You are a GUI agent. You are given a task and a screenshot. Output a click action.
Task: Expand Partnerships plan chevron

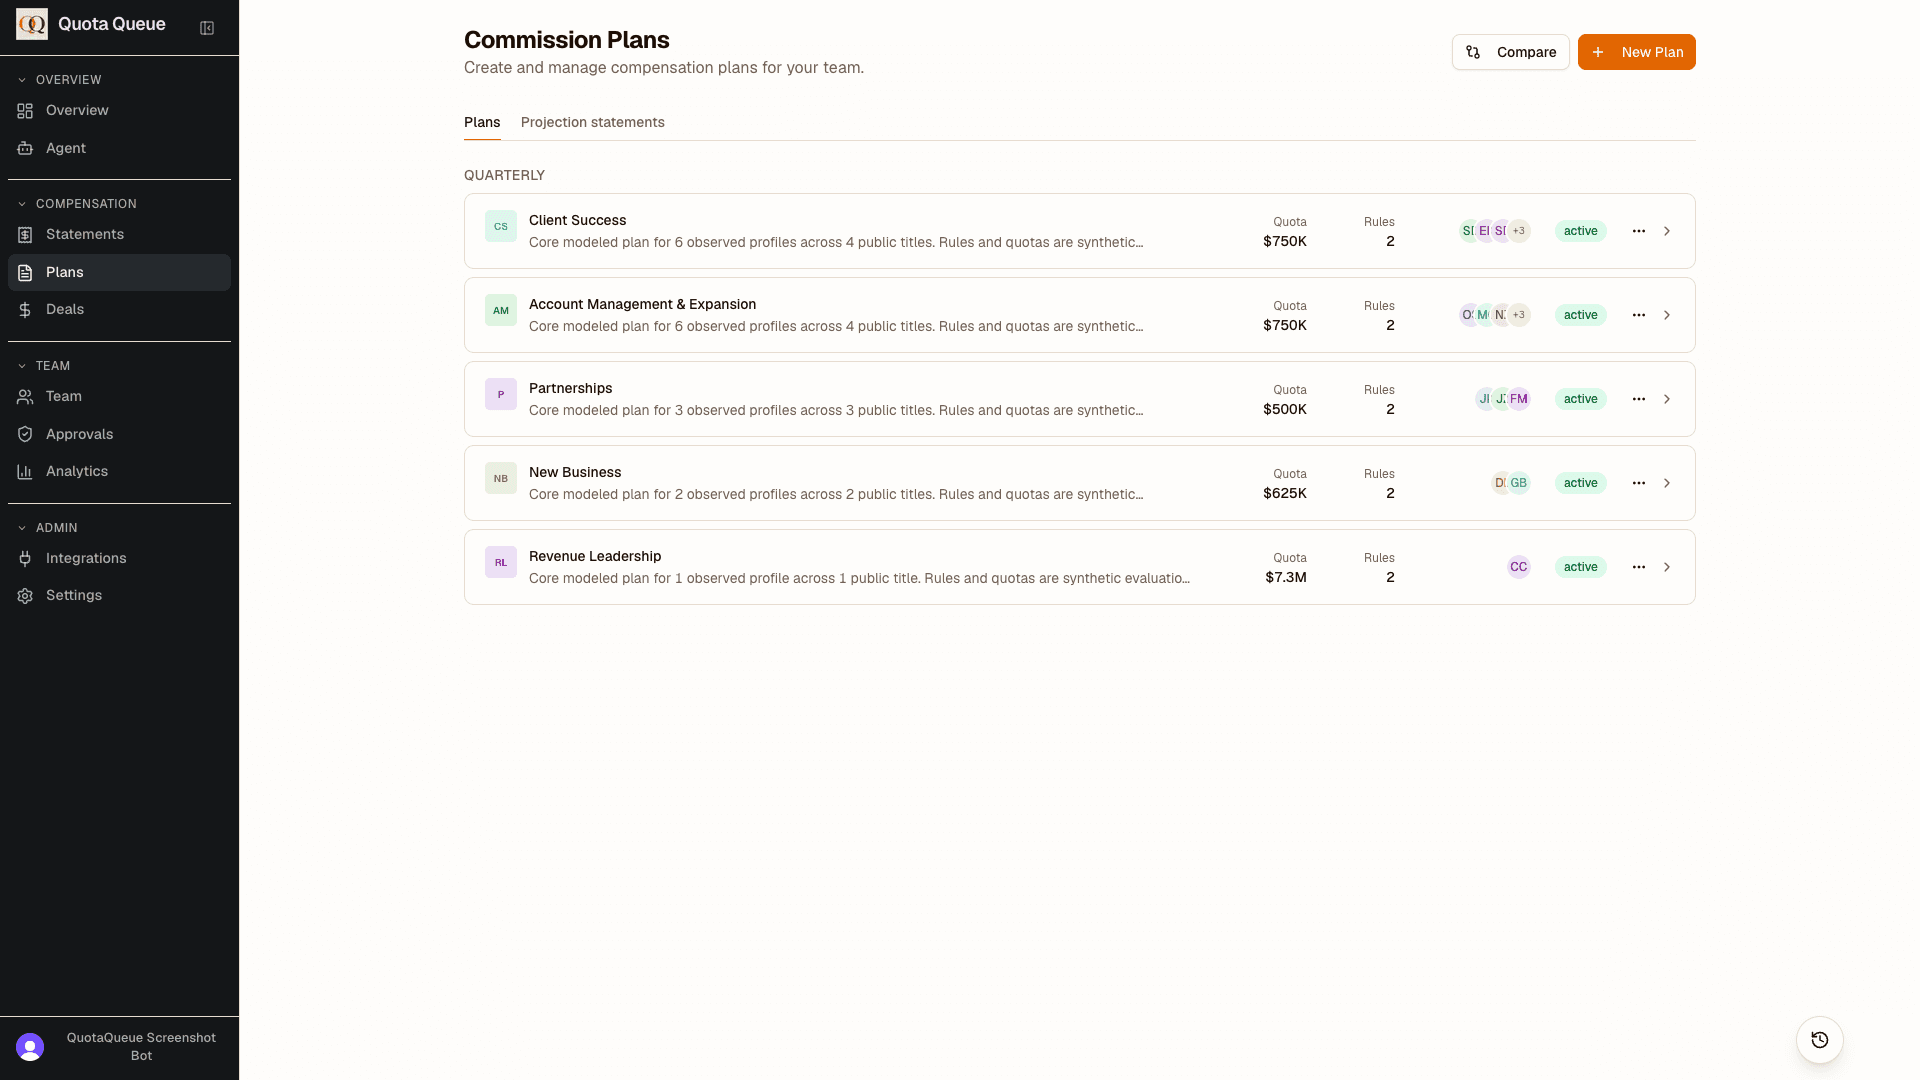(1666, 399)
